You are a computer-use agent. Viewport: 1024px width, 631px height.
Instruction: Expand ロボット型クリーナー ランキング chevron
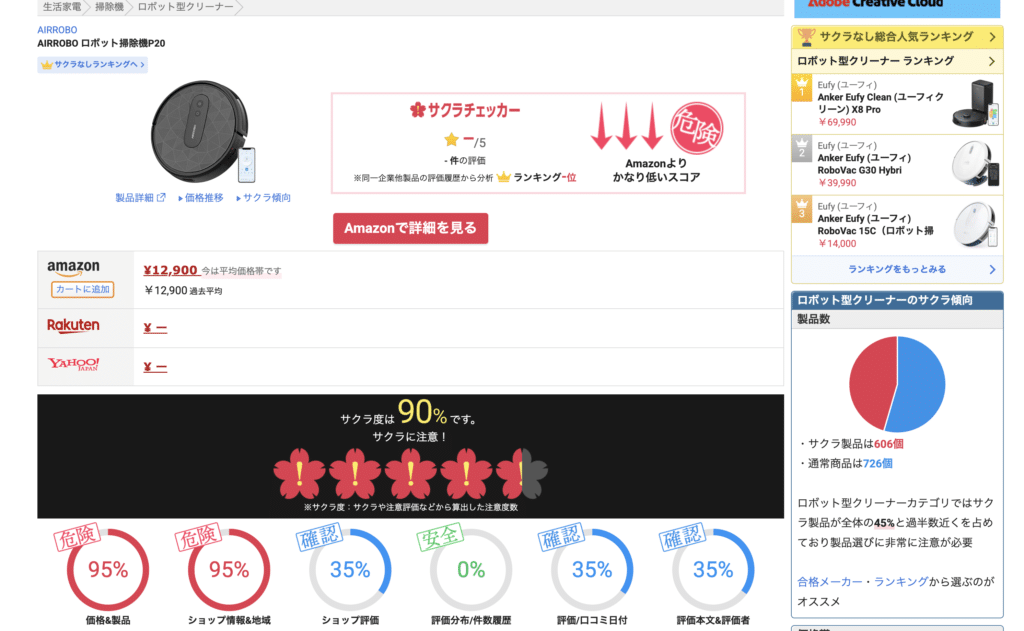[992, 61]
